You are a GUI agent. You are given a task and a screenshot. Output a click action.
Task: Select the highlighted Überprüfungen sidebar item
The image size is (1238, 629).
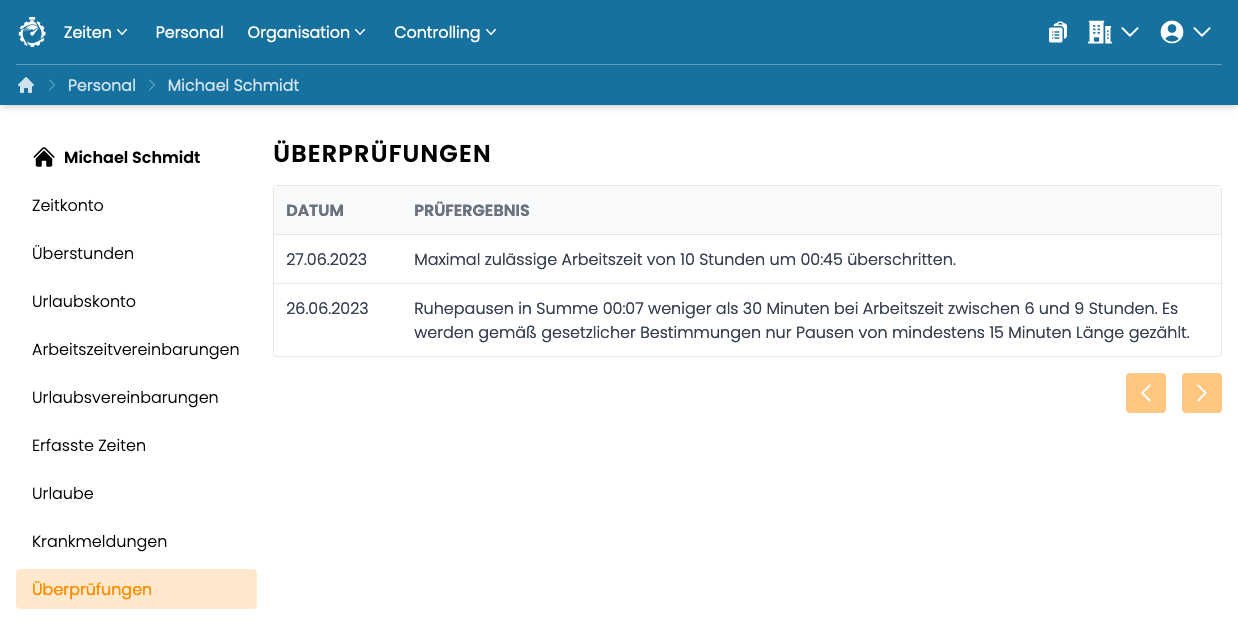click(136, 589)
